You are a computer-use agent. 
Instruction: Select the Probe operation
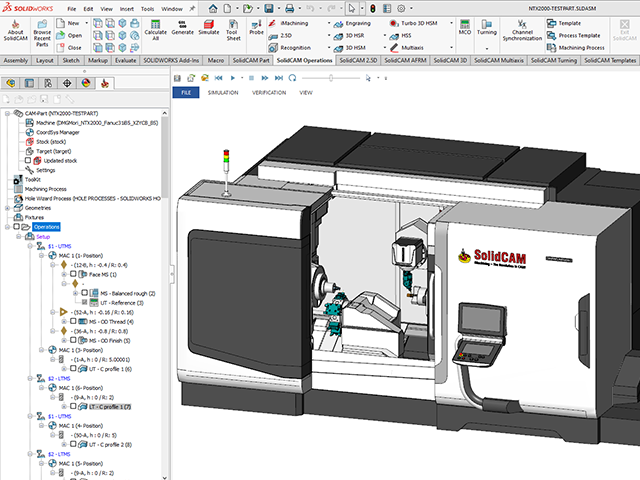click(256, 28)
